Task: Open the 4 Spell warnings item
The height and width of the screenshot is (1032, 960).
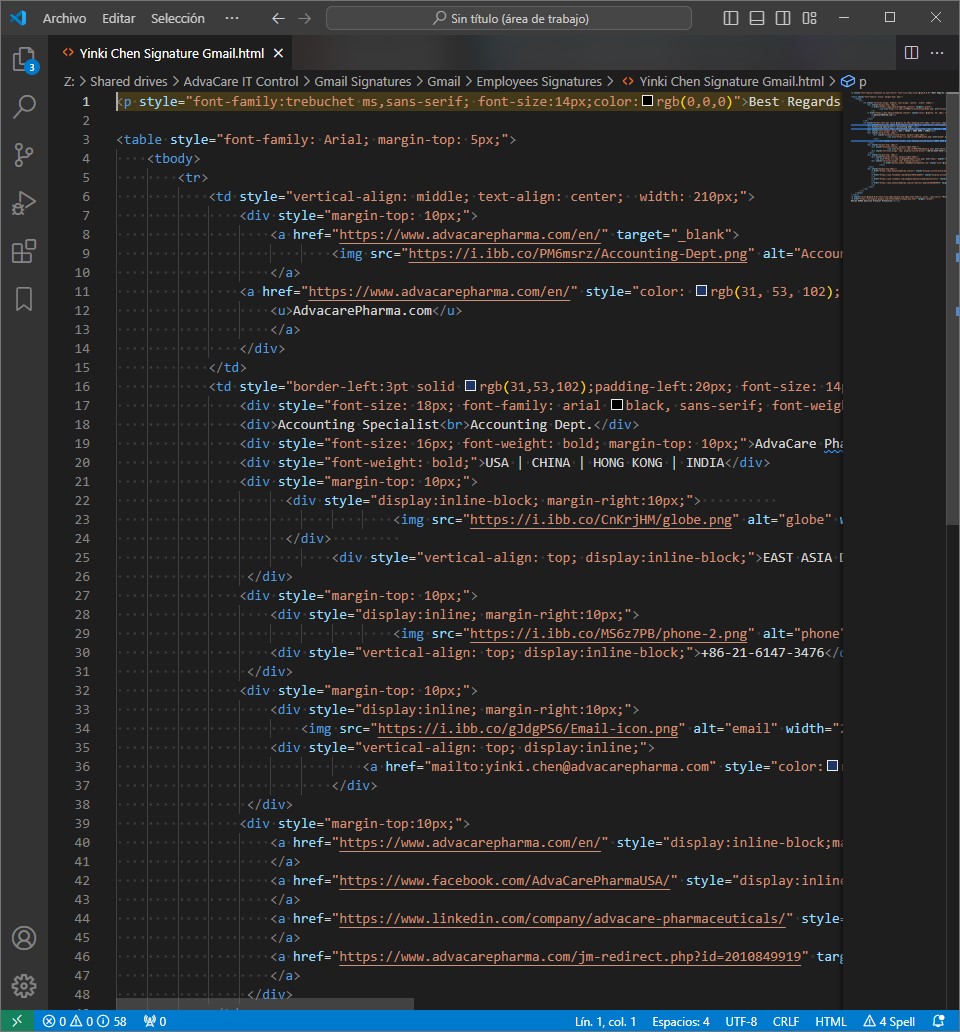Action: click(x=889, y=1021)
